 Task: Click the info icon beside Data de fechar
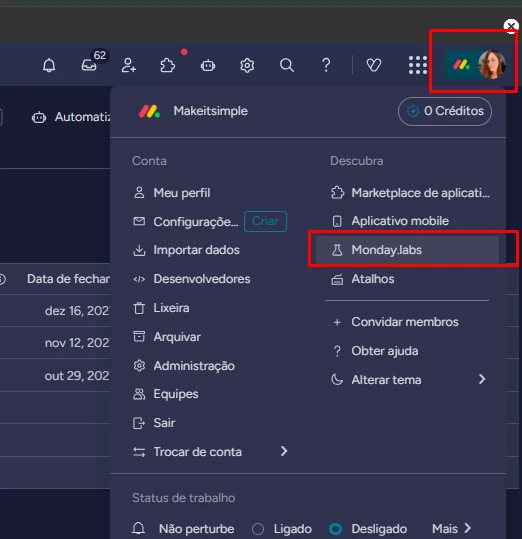2,279
